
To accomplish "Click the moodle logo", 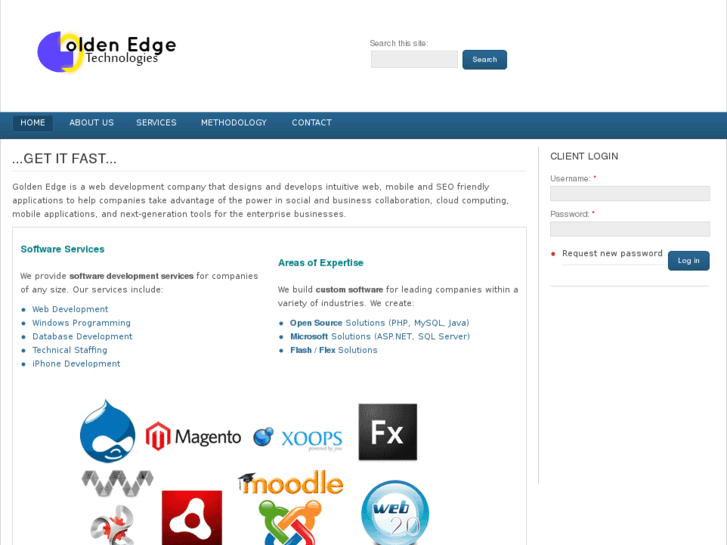I will [x=291, y=482].
